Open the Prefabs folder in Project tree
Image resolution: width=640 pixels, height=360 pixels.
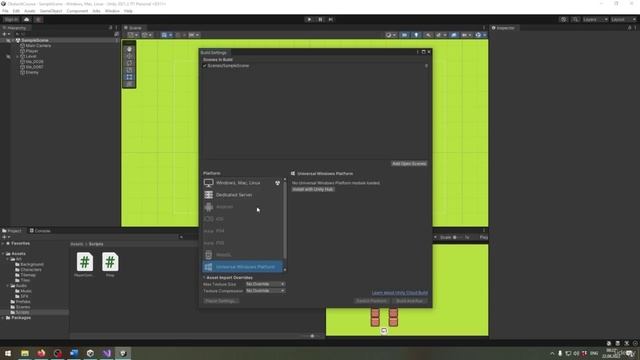click(23, 302)
